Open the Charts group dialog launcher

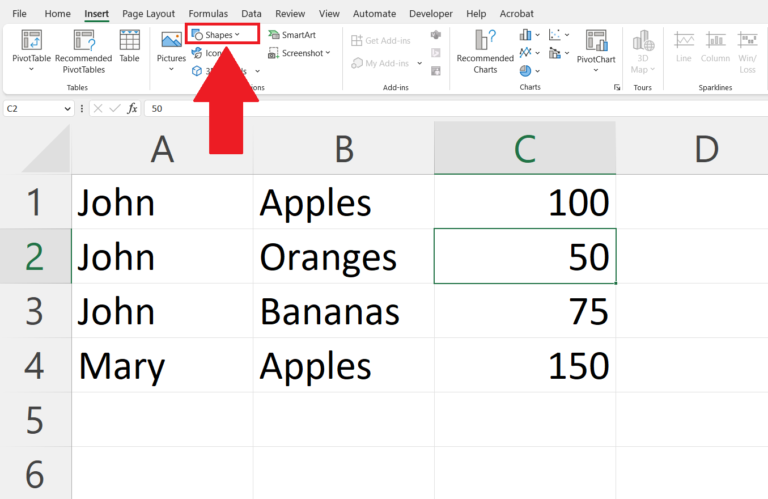click(x=617, y=88)
